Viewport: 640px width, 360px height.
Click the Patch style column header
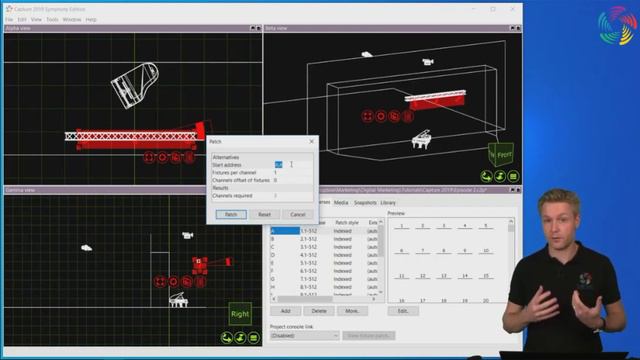click(x=347, y=222)
